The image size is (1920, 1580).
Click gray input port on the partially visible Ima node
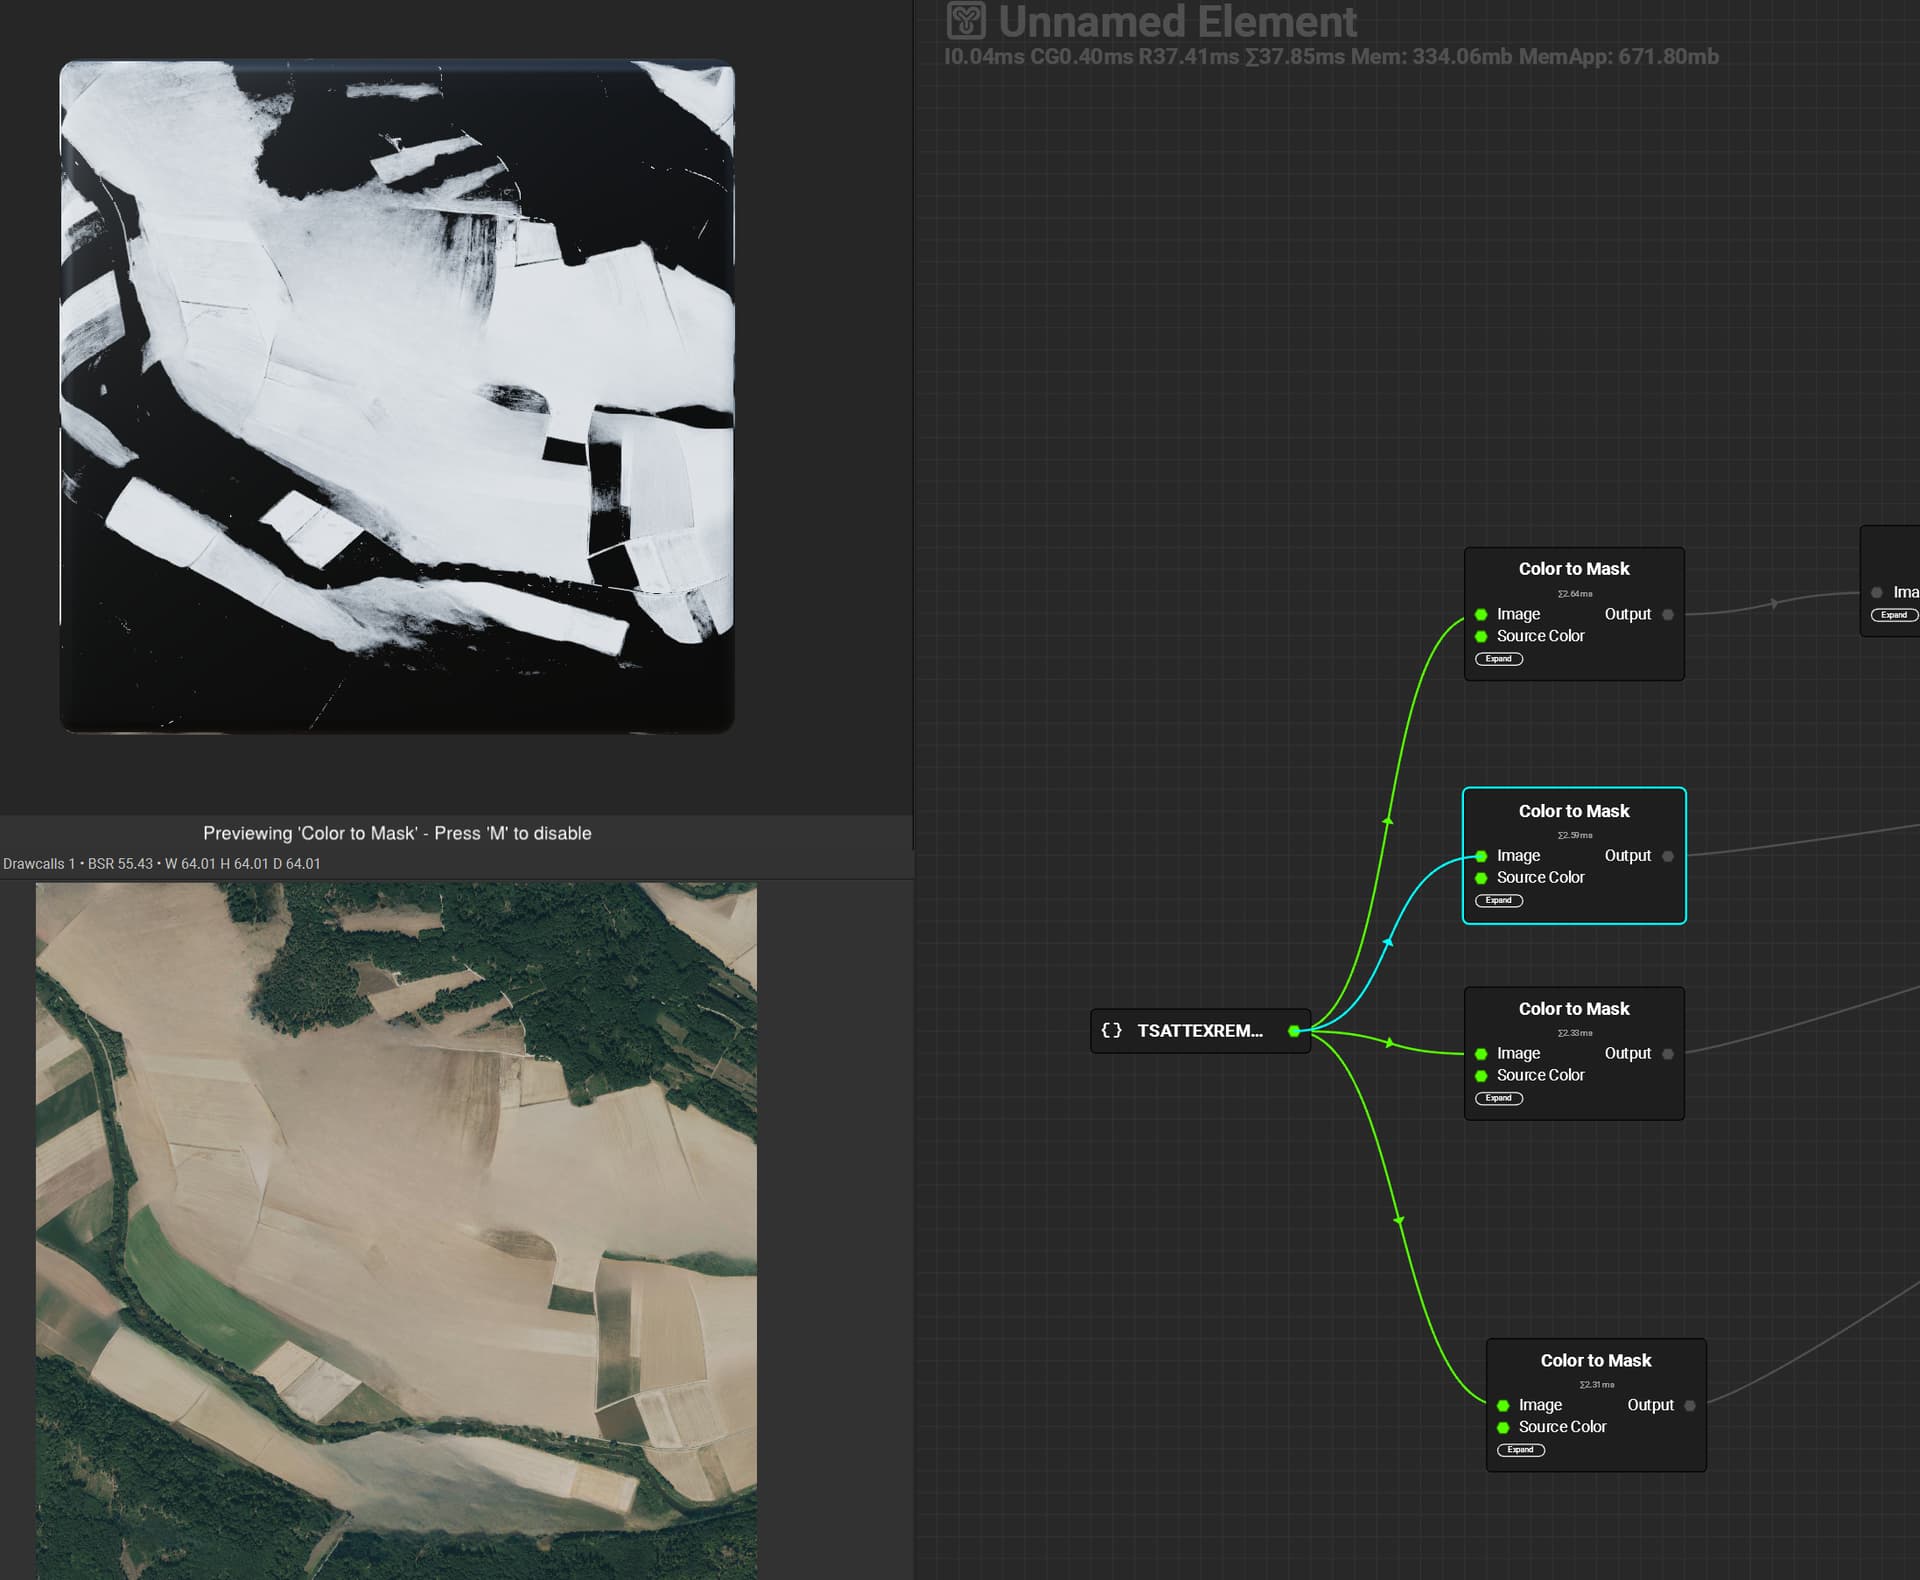(1877, 593)
